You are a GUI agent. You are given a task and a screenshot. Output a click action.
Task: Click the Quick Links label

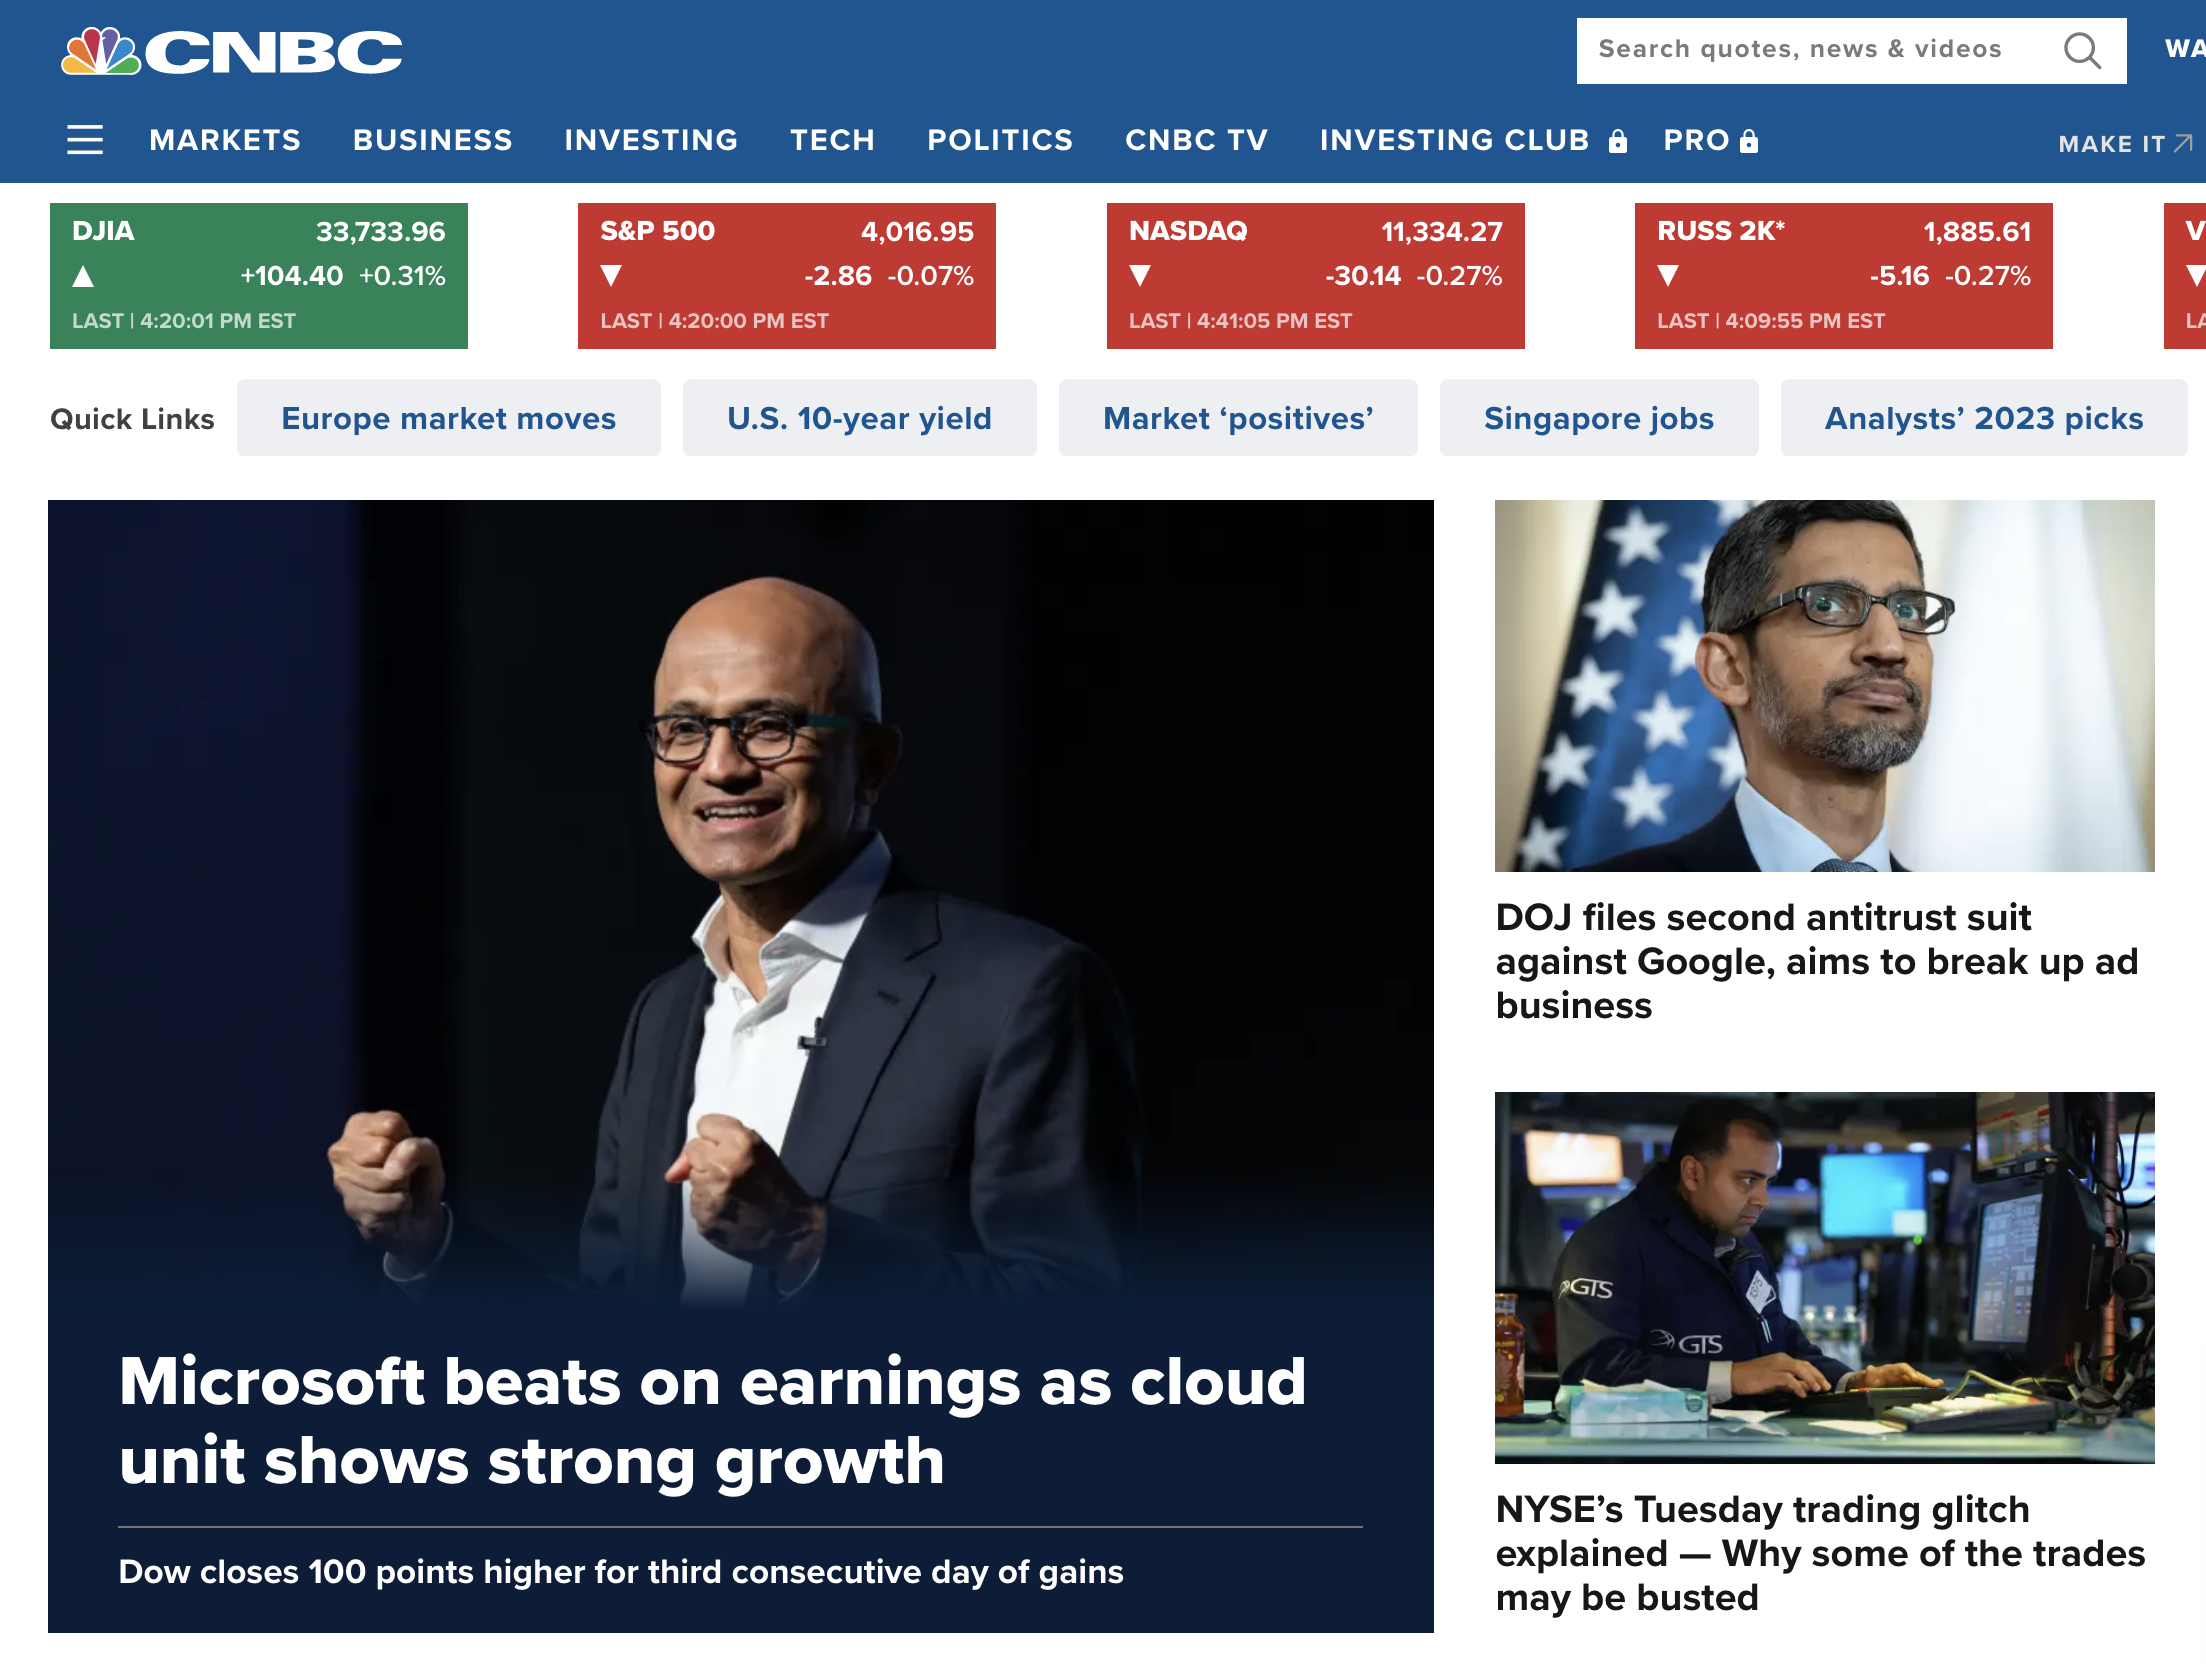tap(132, 419)
